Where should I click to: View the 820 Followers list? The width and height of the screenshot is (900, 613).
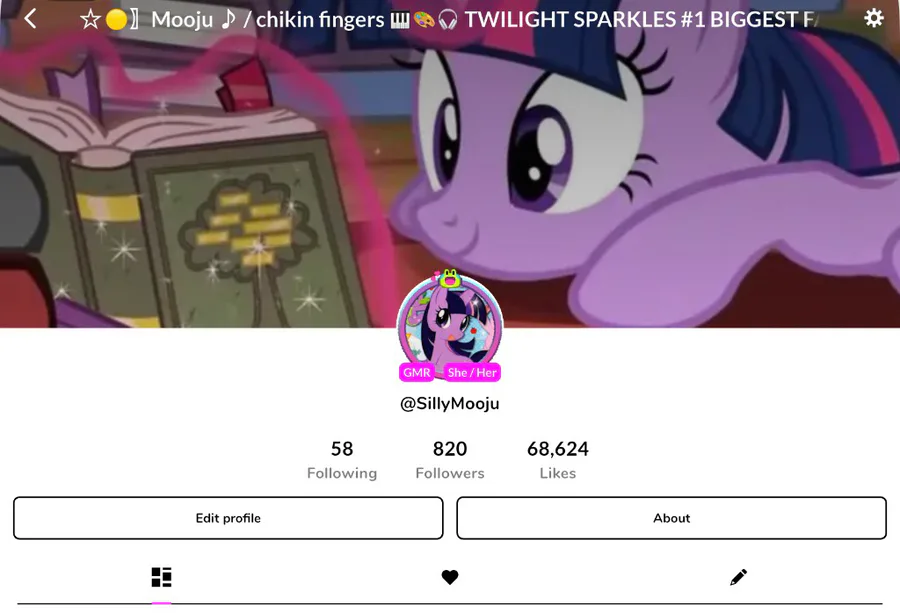[450, 460]
